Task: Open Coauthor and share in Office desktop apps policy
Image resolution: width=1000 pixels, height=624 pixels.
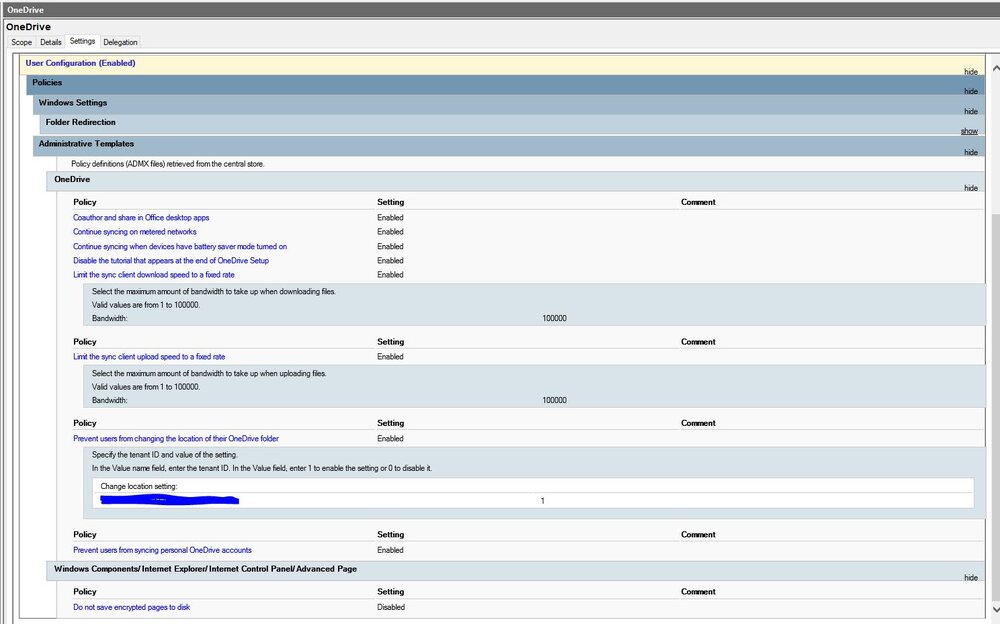Action: pyautogui.click(x=141, y=218)
